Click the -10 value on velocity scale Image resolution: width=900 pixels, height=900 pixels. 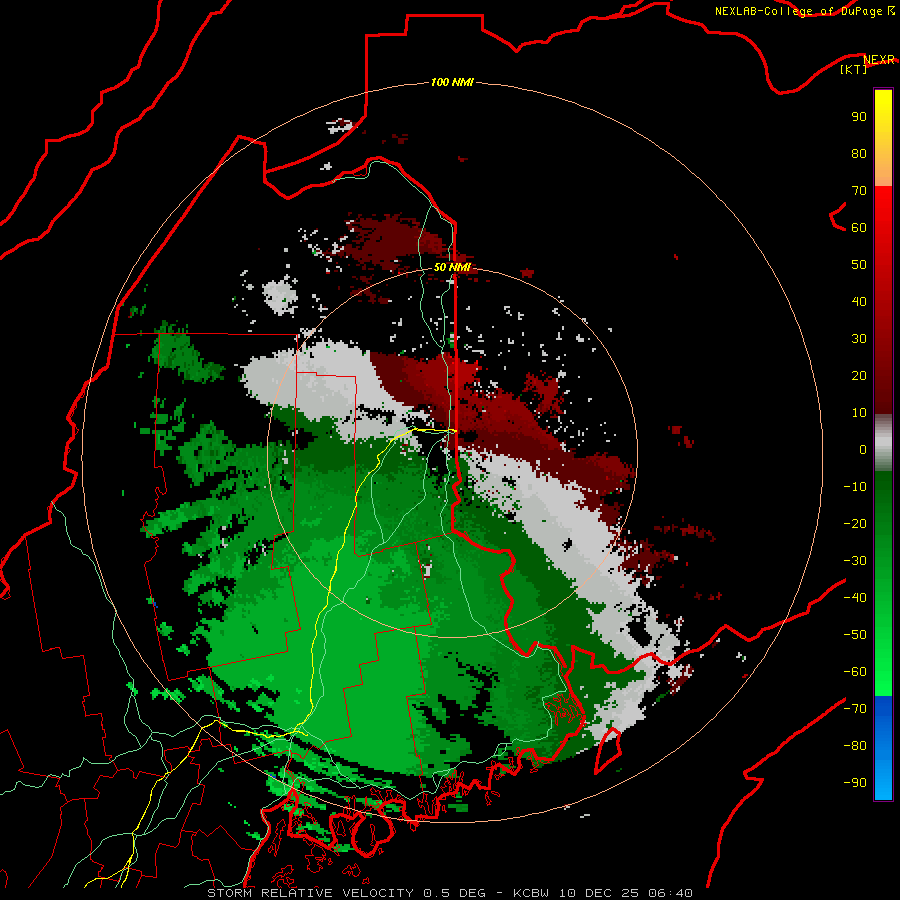tap(855, 487)
